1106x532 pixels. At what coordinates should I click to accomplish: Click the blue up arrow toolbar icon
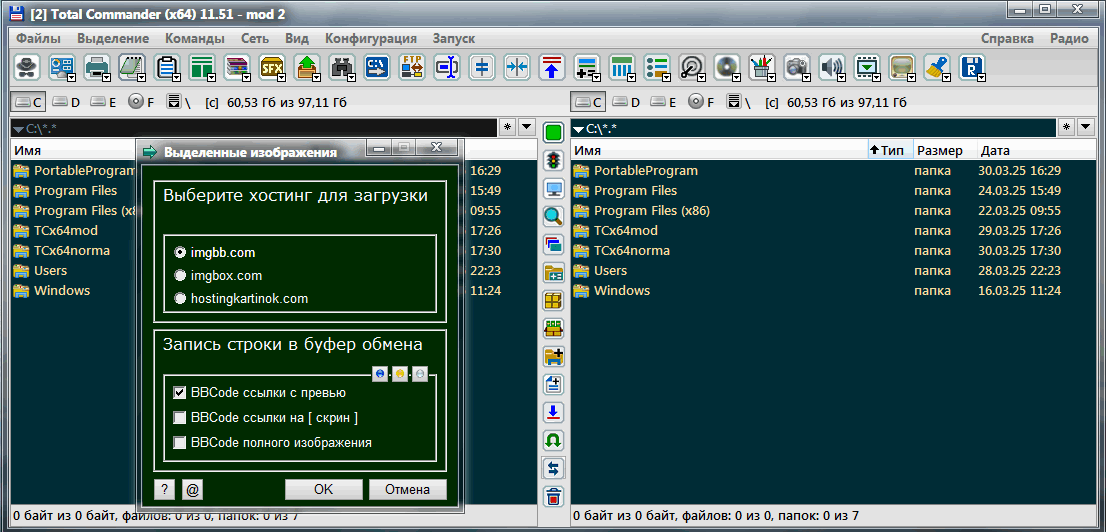[x=552, y=67]
